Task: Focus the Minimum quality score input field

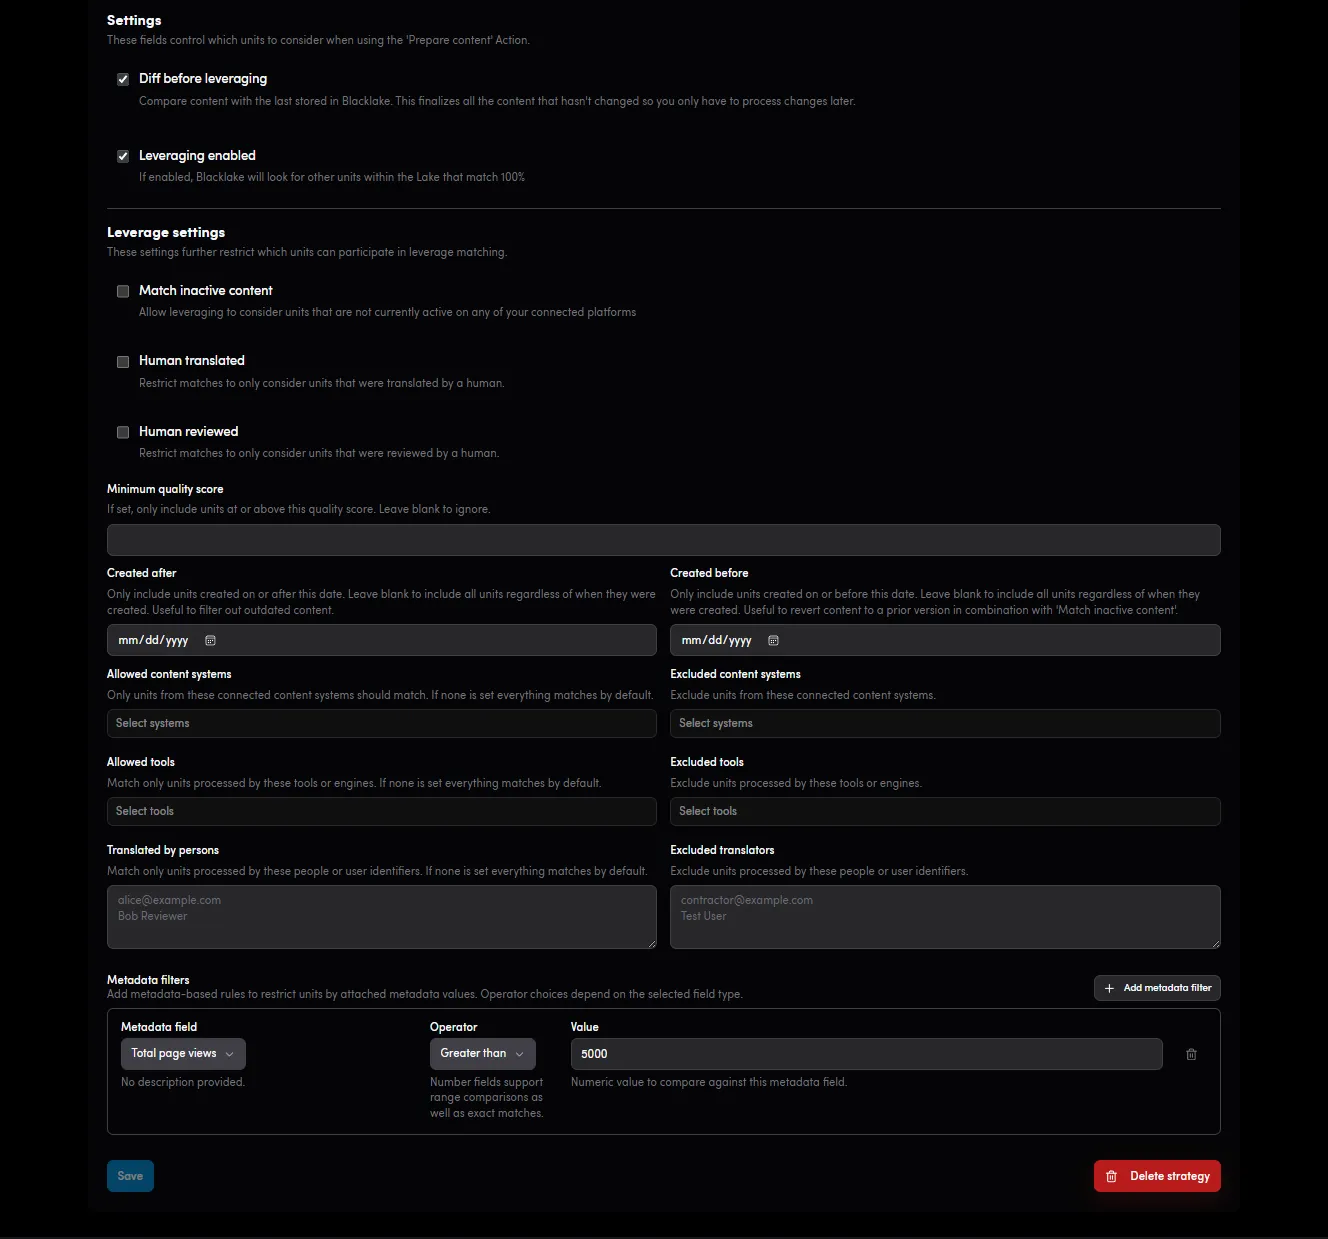Action: (663, 540)
